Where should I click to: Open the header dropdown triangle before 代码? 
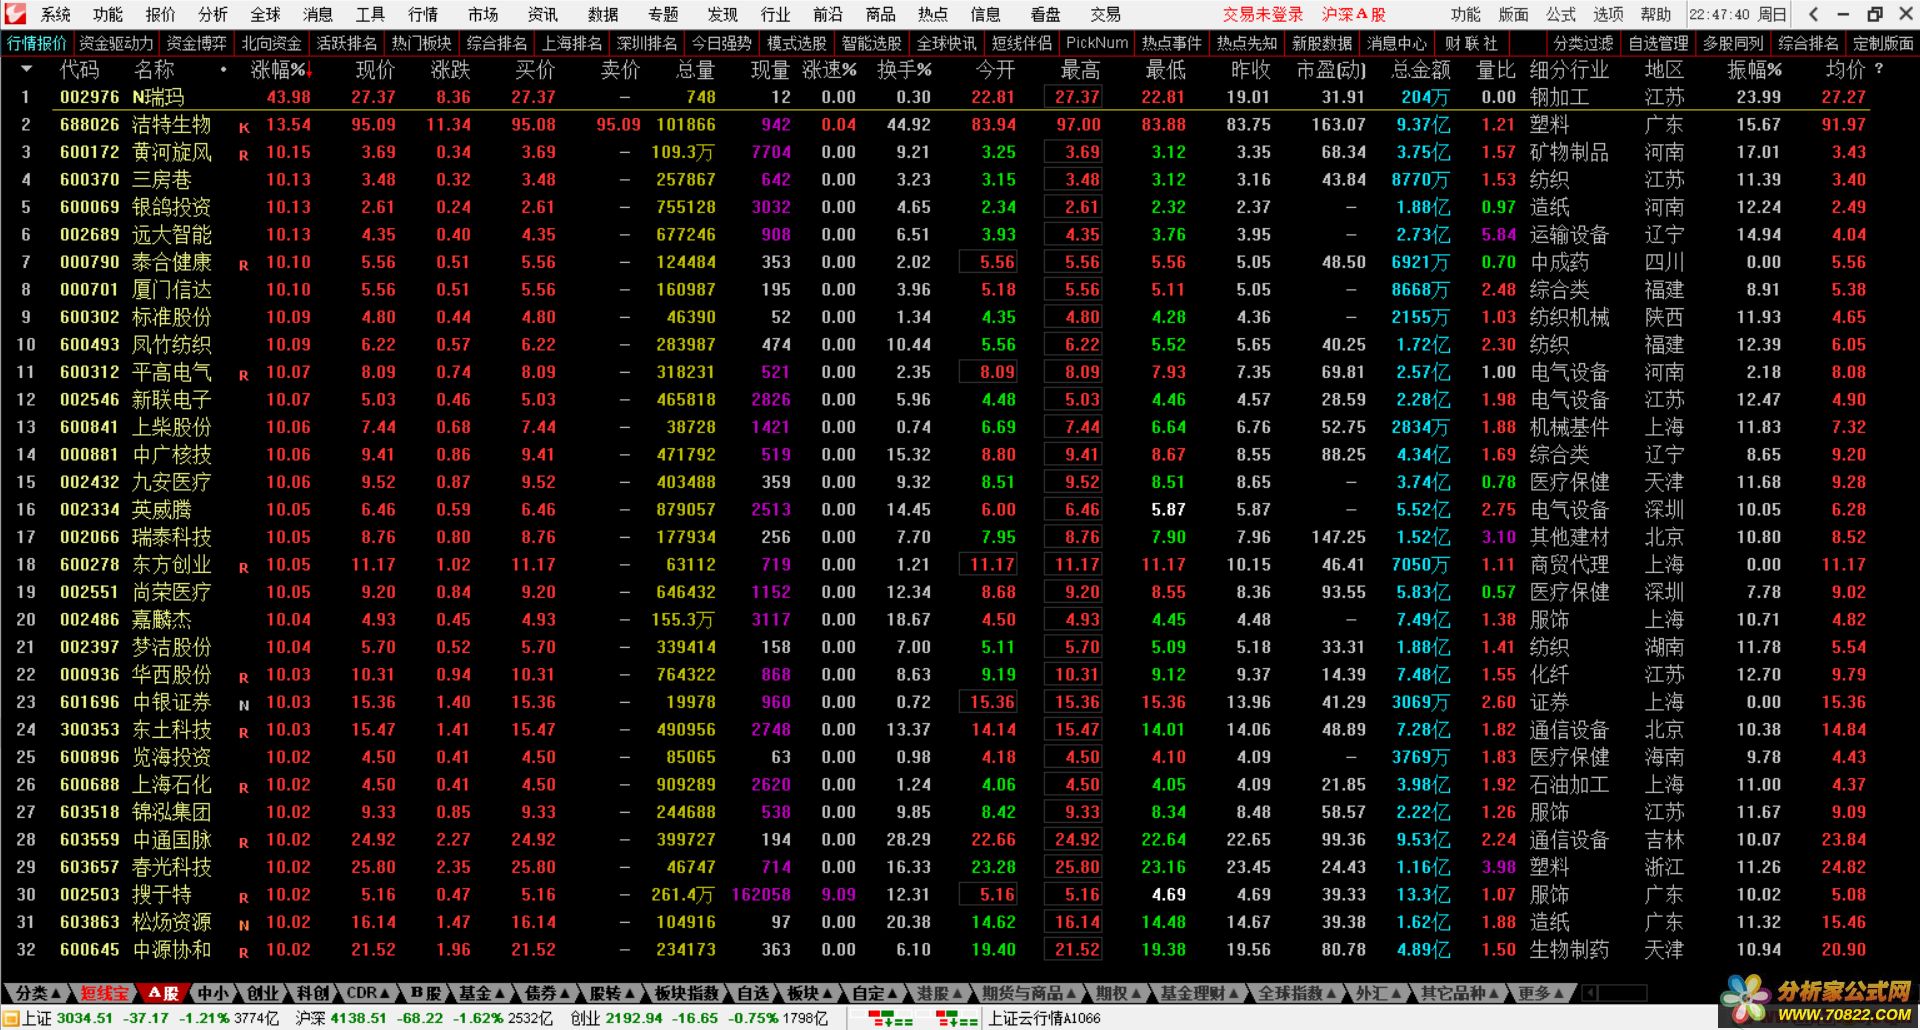(27, 70)
